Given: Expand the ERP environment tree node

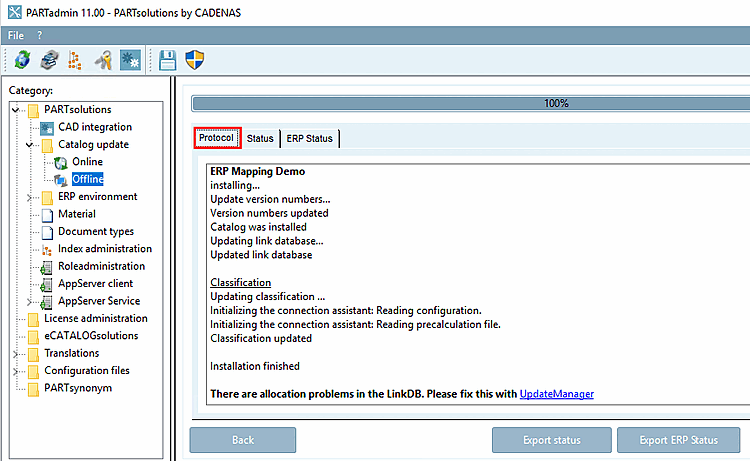Looking at the screenshot, I should point(30,197).
